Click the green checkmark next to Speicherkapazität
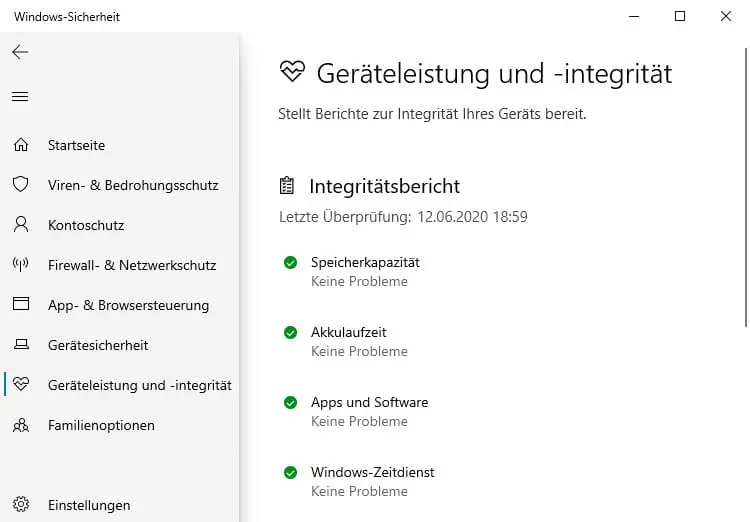 coord(290,263)
